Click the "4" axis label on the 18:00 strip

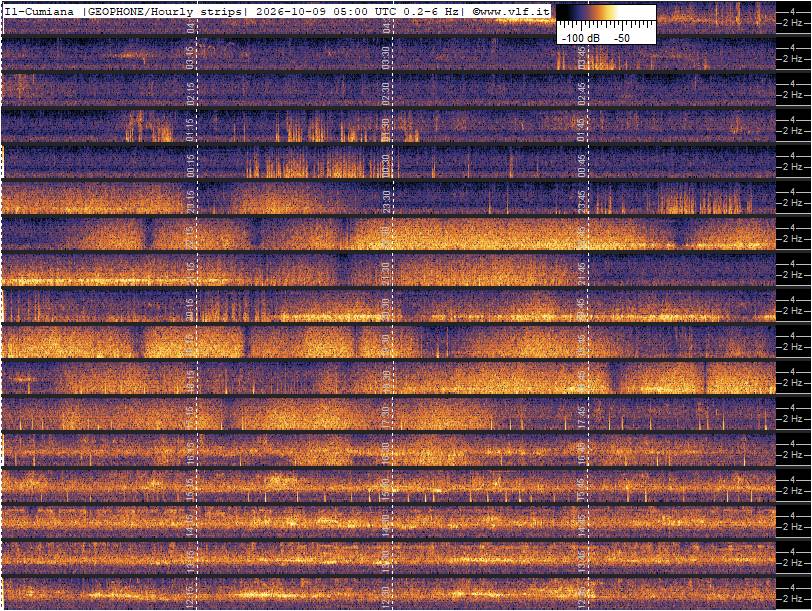pos(793,371)
